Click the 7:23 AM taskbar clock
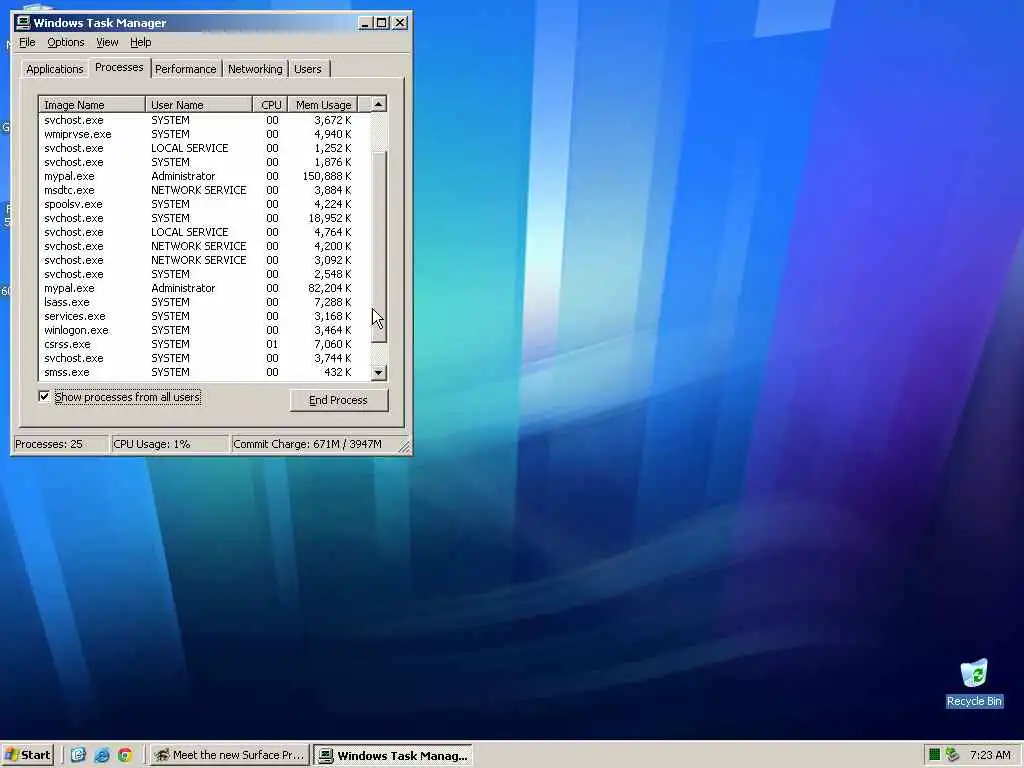1024x768 pixels. [990, 755]
